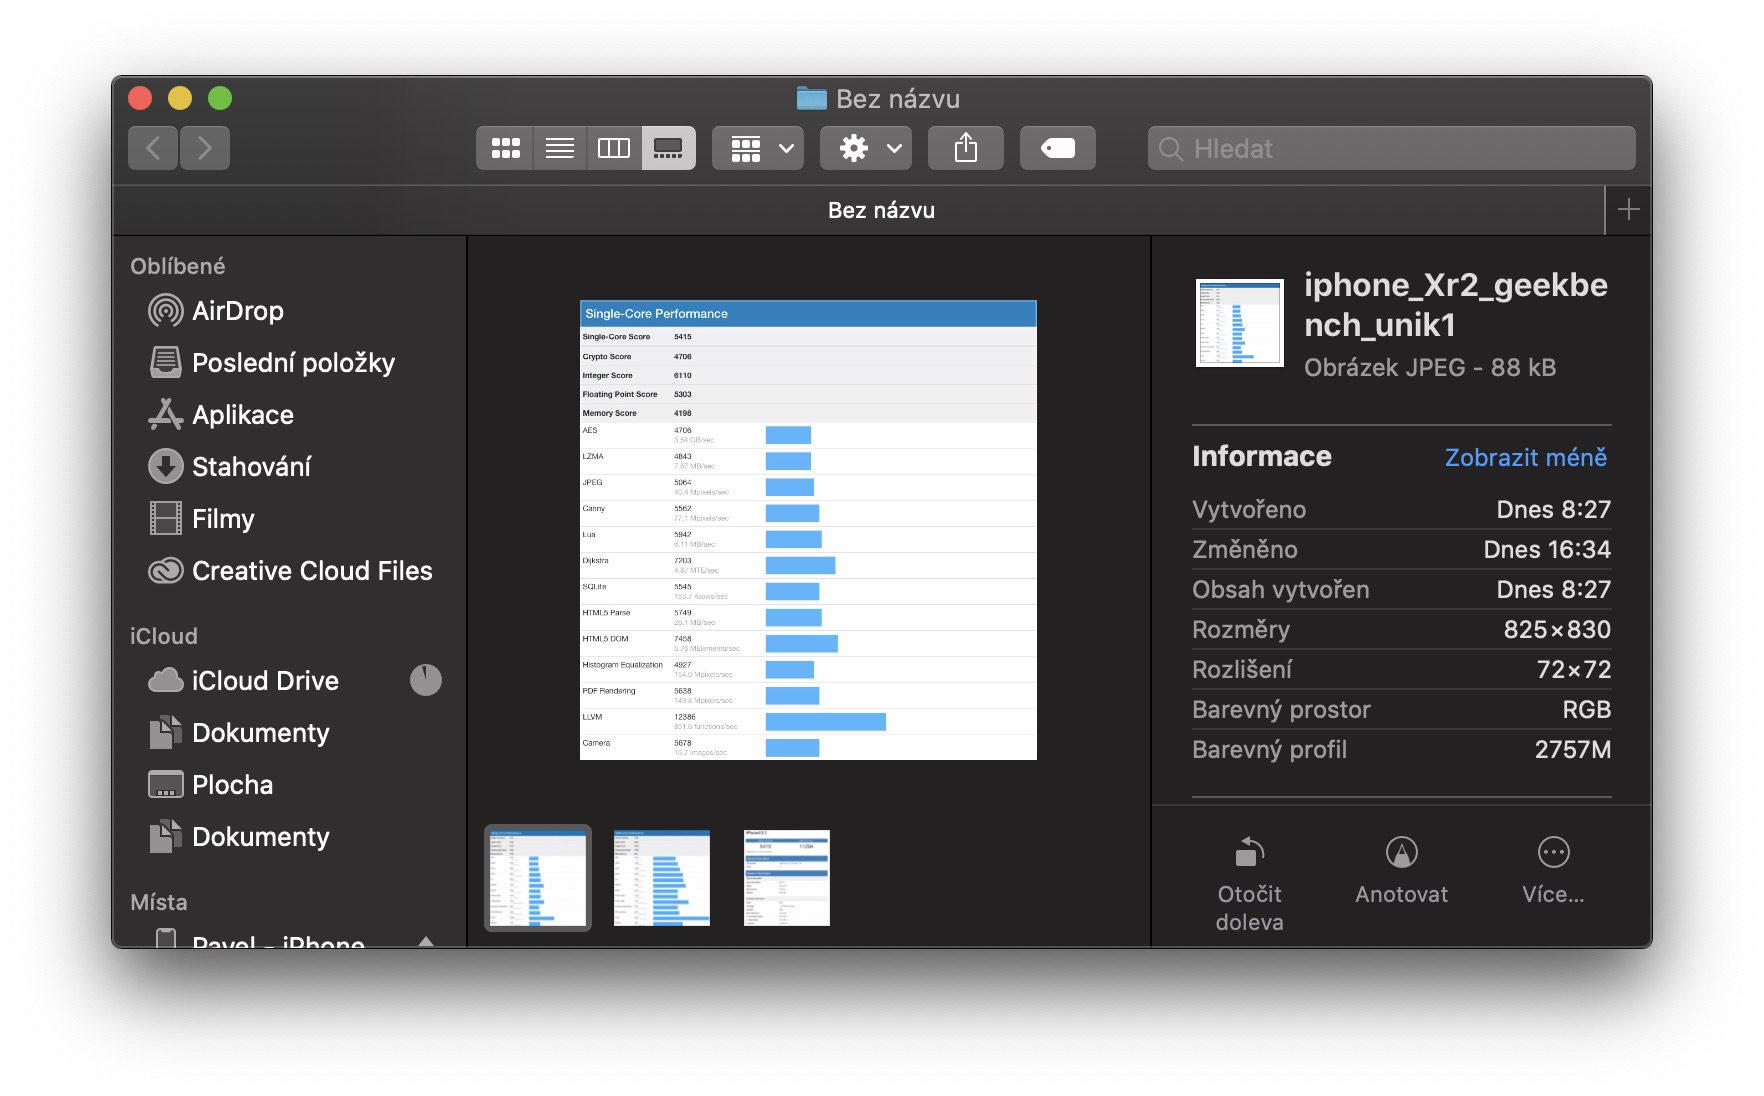Click the Share toolbar button
The height and width of the screenshot is (1096, 1764).
click(966, 148)
